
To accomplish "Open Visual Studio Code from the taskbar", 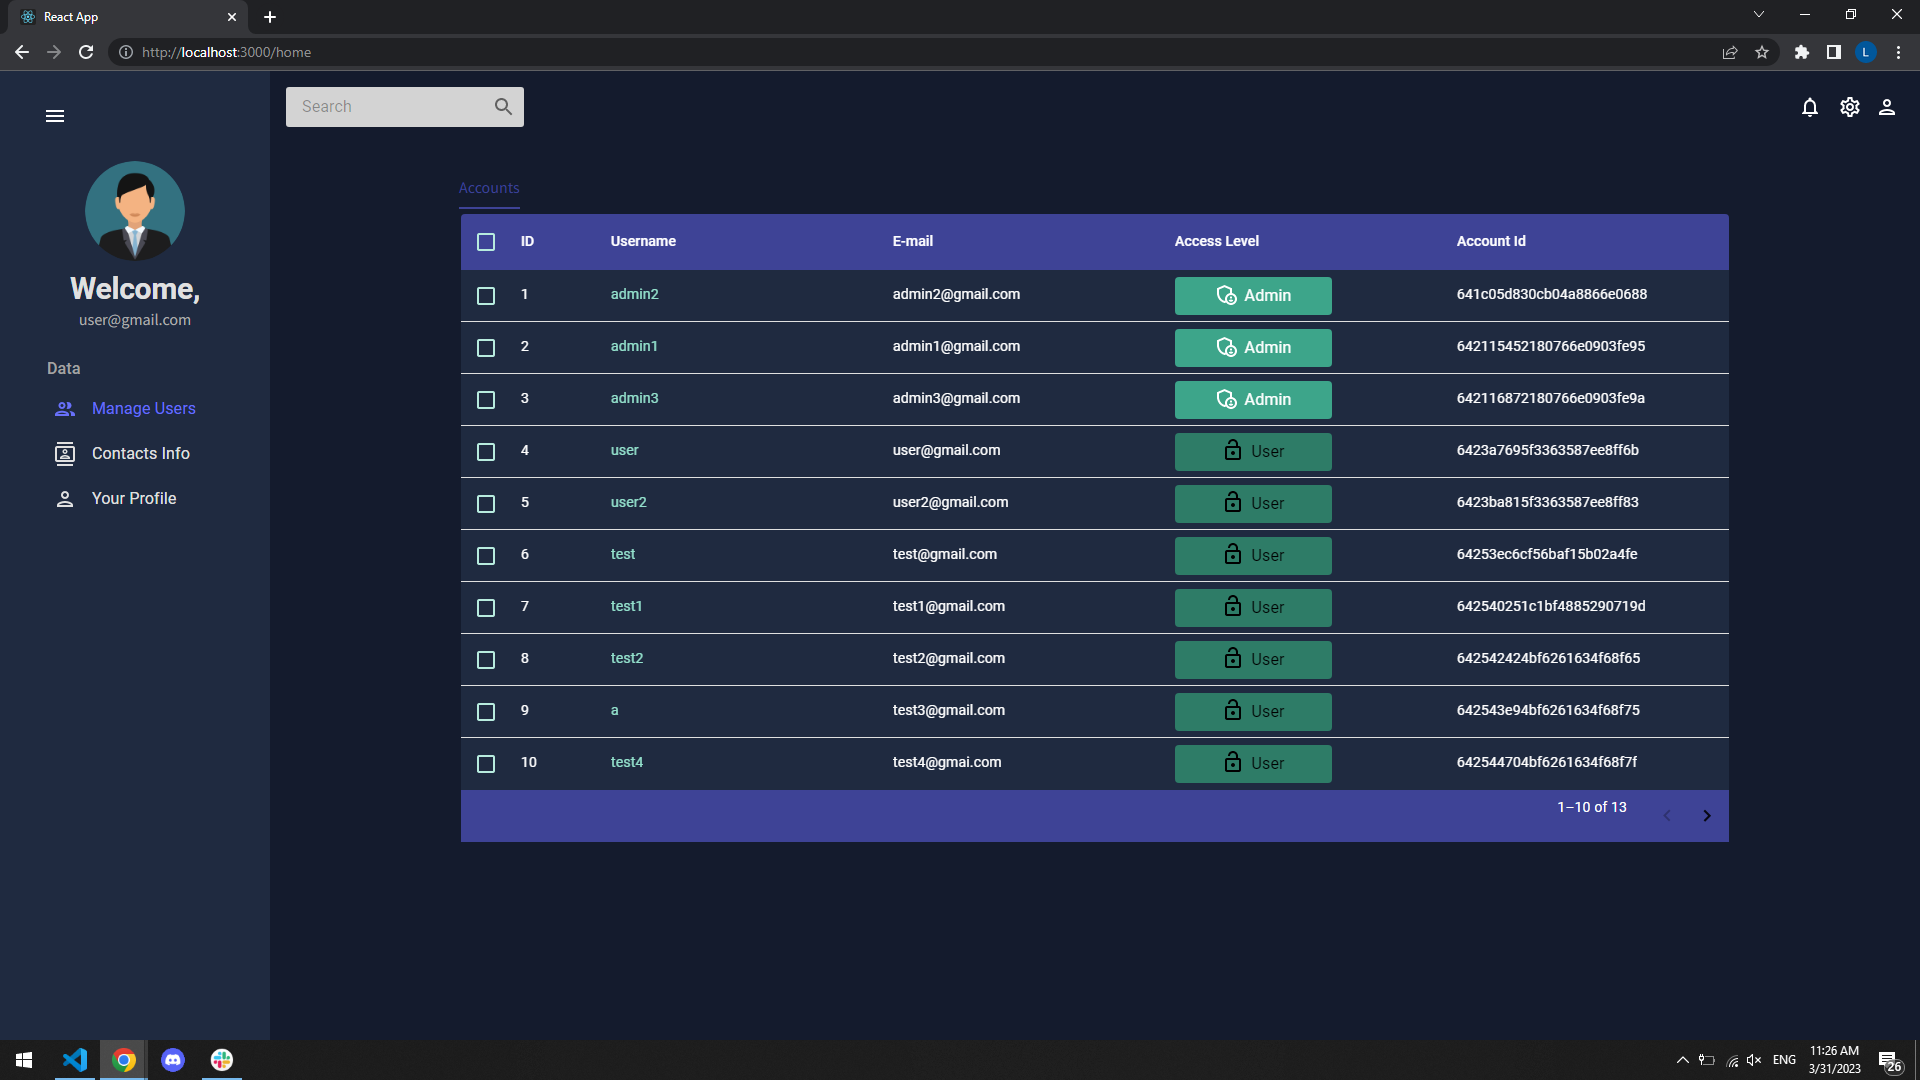I will click(x=75, y=1059).
